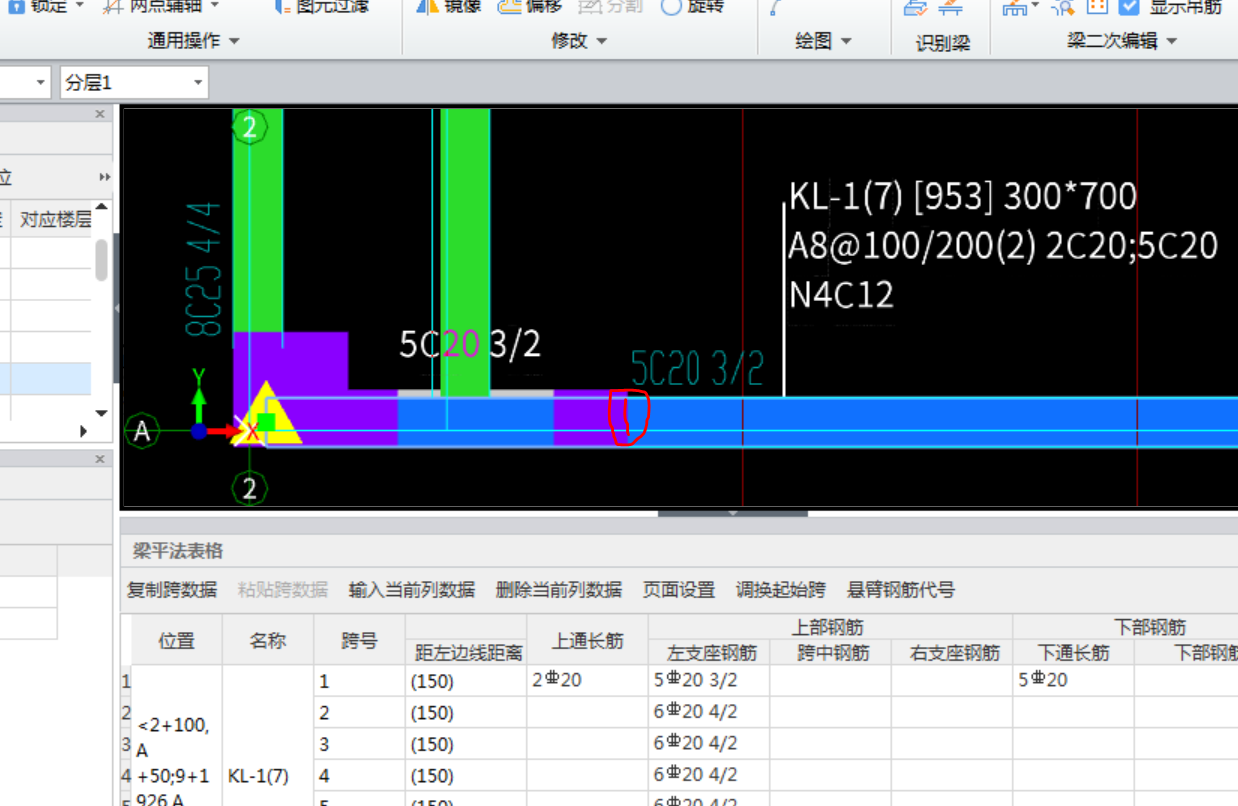
Task: Expand the 修改 group menu
Action: (x=579, y=41)
